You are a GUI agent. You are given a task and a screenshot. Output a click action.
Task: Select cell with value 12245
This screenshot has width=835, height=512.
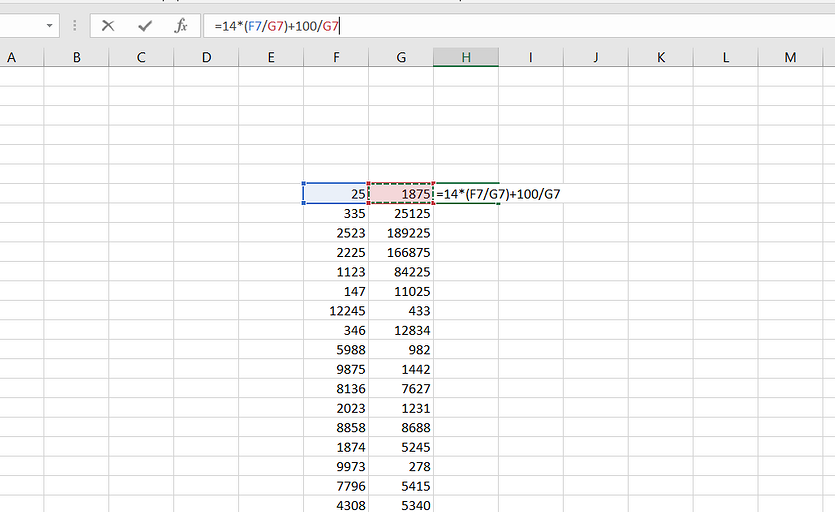(336, 310)
